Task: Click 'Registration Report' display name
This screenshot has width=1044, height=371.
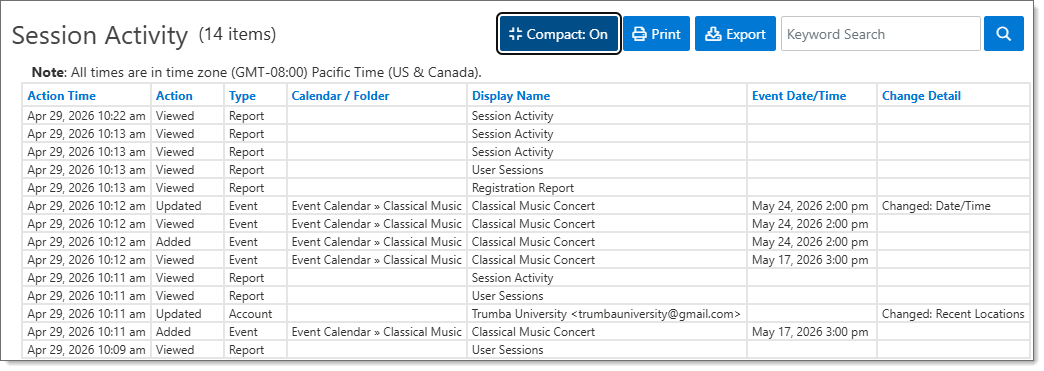Action: tap(523, 188)
